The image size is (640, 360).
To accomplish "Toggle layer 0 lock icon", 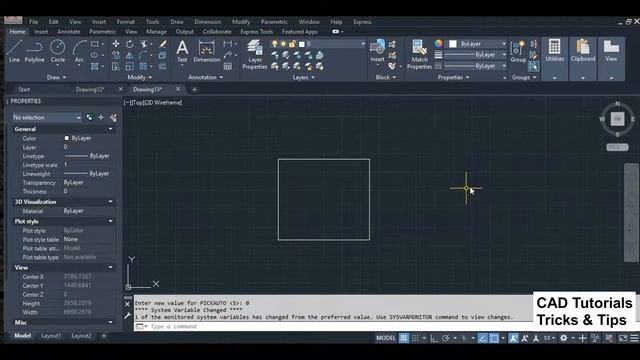I will (x=292, y=44).
